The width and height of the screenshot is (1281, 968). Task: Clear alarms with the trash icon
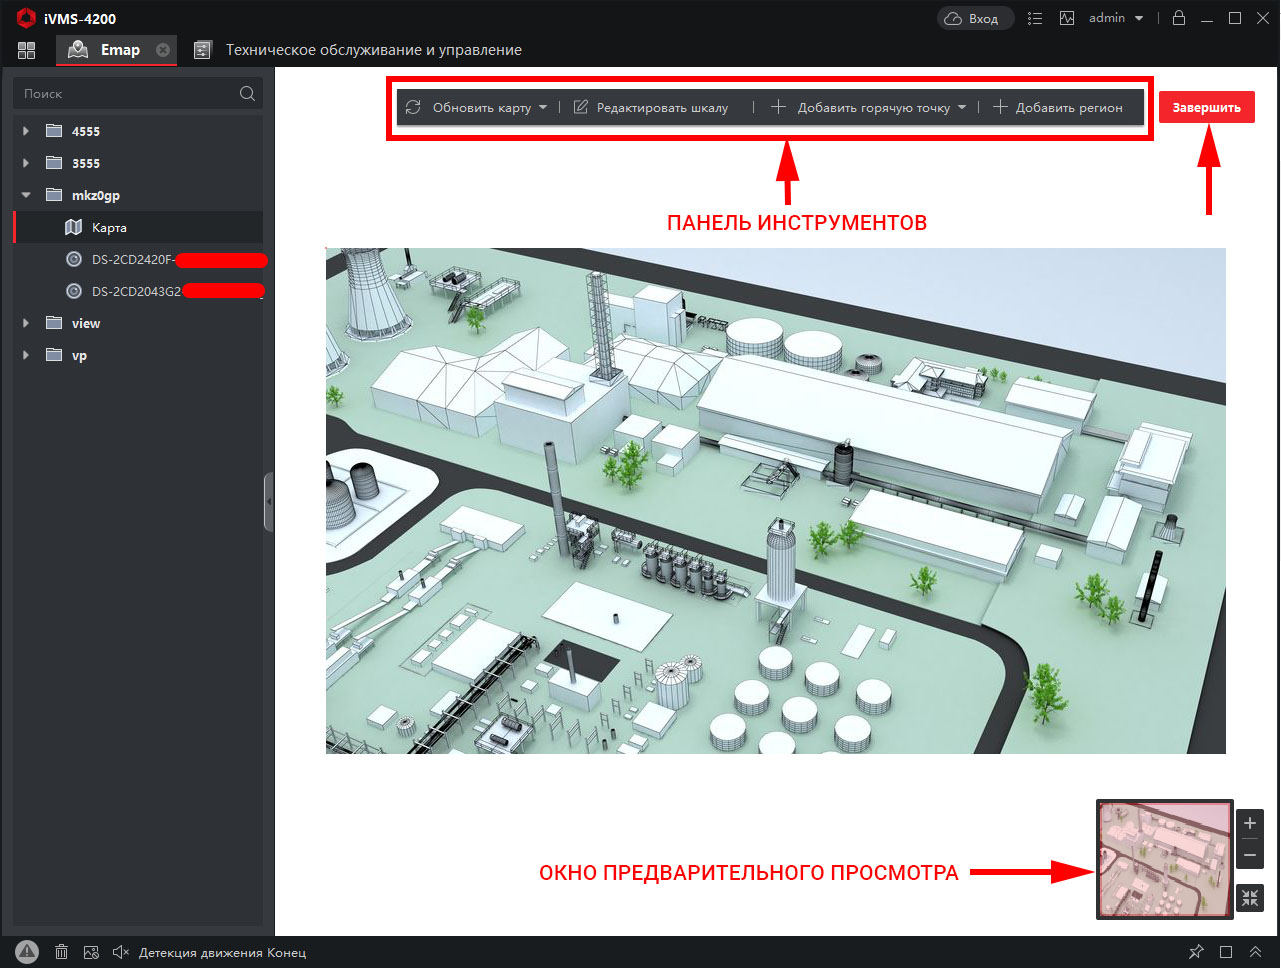pyautogui.click(x=61, y=952)
